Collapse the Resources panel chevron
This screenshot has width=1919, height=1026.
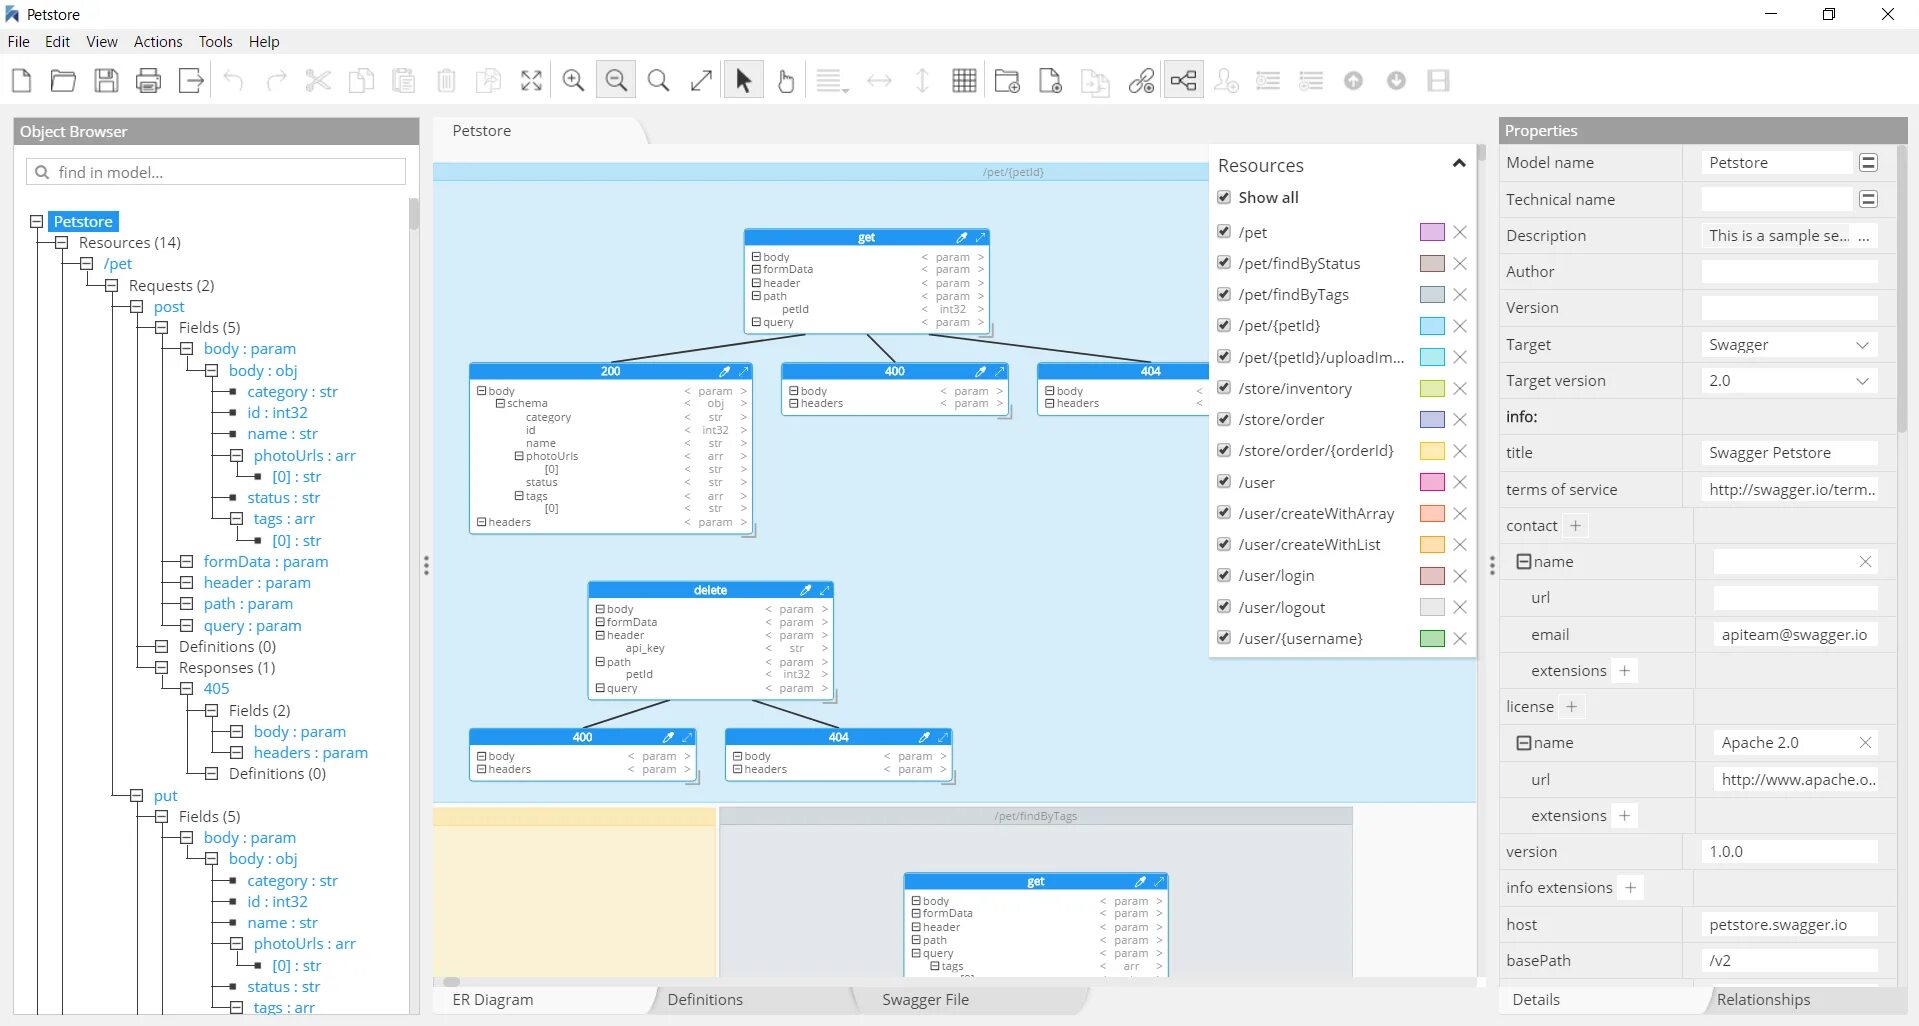pyautogui.click(x=1457, y=163)
